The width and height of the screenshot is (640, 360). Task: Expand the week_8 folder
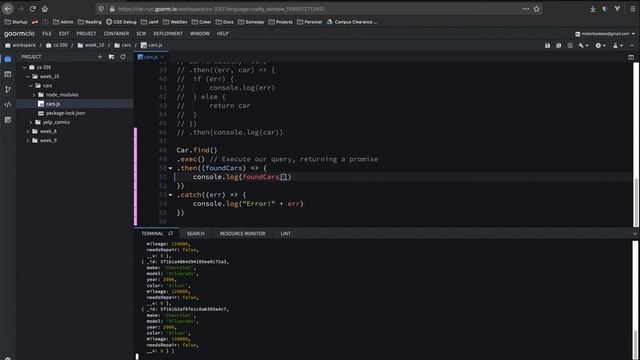[x=28, y=131]
